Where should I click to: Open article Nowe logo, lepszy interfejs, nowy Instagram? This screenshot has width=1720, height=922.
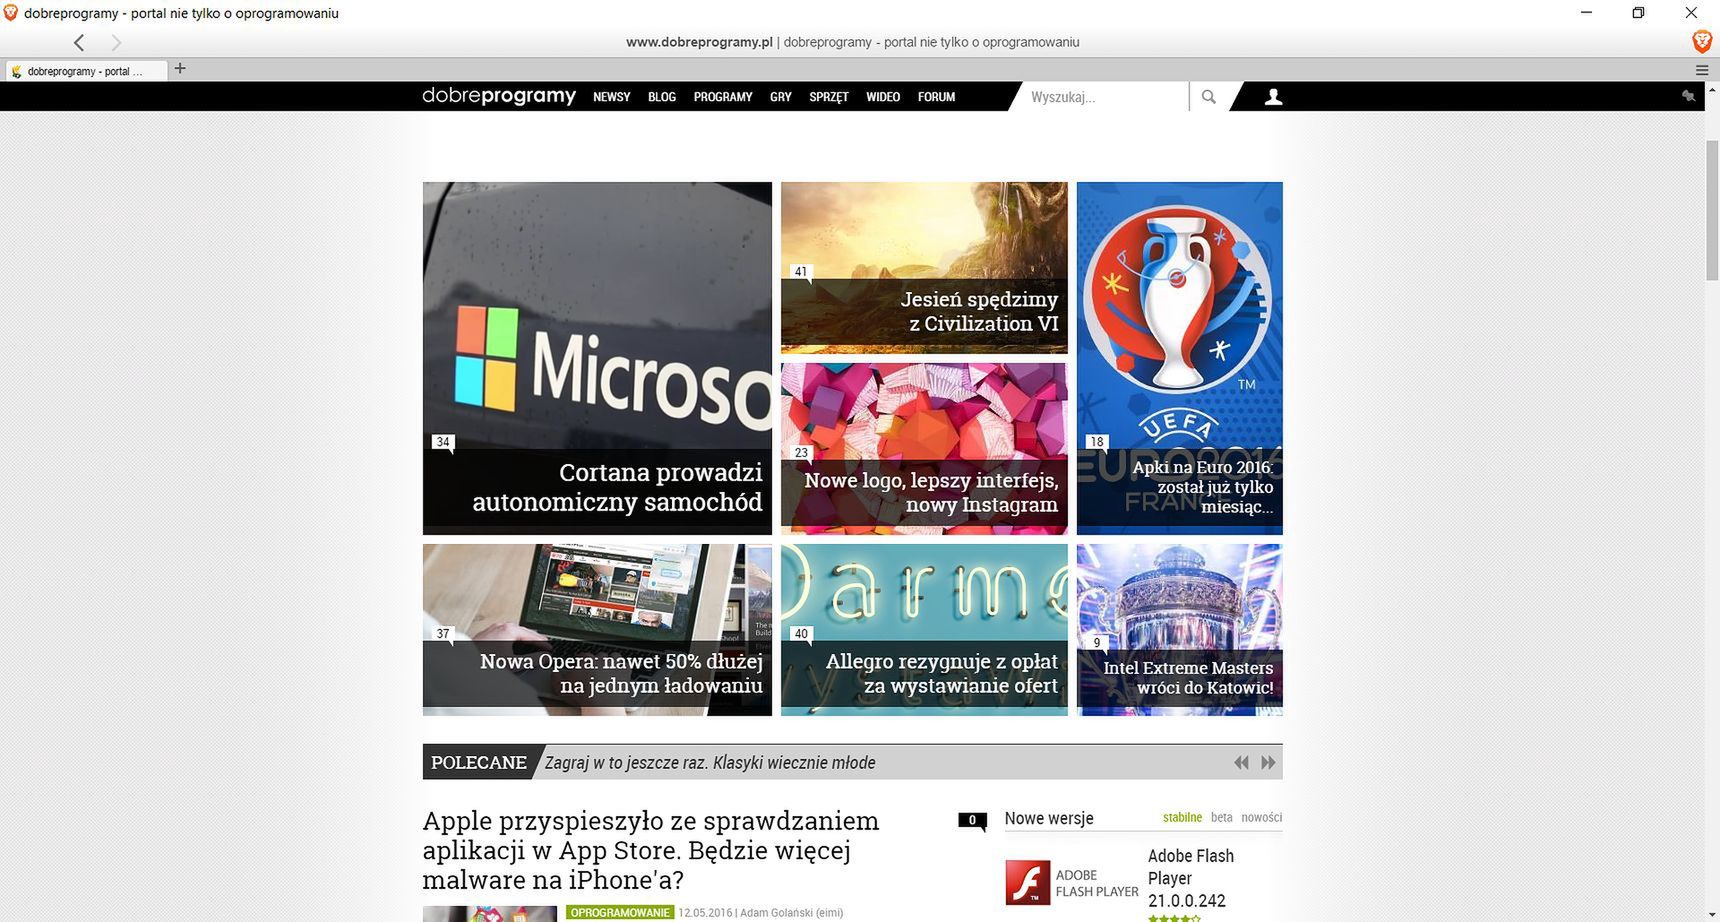931,492
